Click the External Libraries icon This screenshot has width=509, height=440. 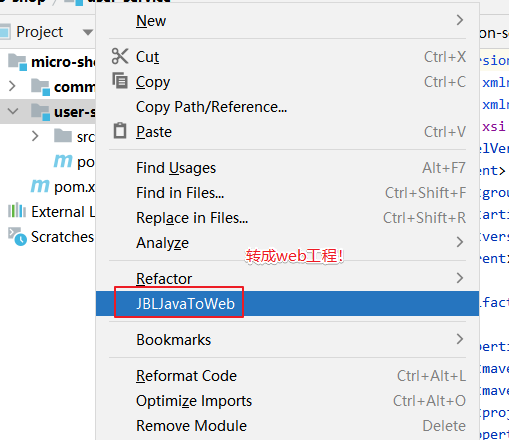point(17,210)
